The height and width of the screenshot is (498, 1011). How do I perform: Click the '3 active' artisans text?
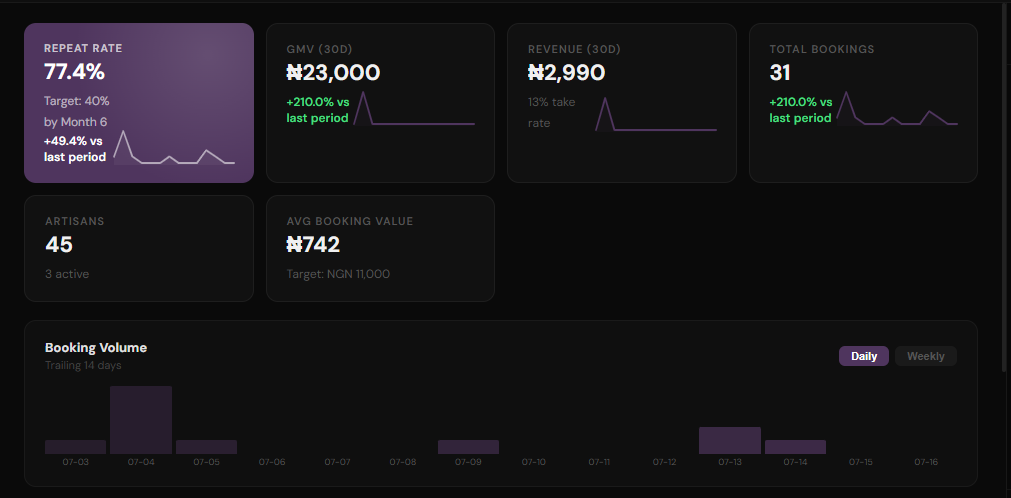pos(67,274)
